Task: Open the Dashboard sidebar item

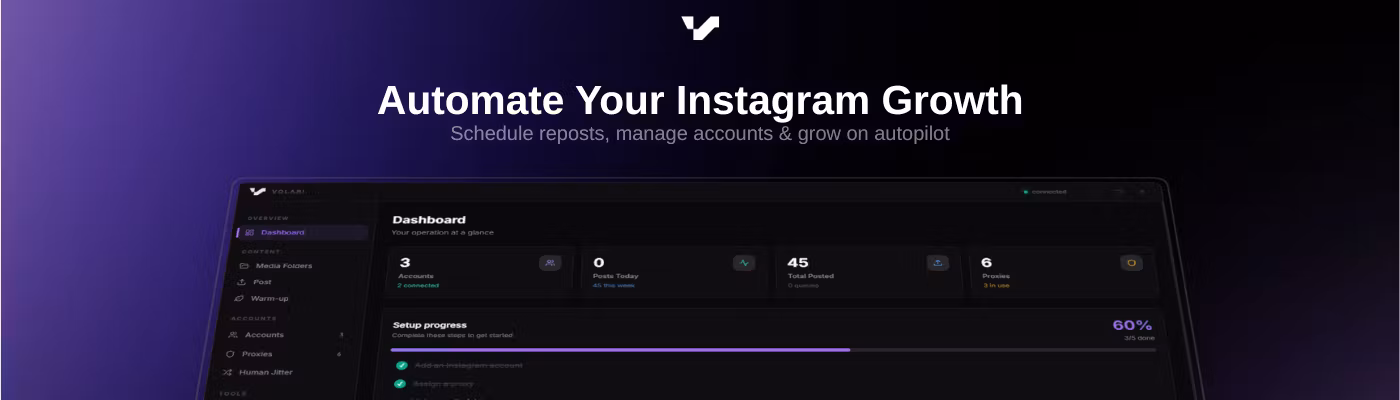Action: pos(282,233)
